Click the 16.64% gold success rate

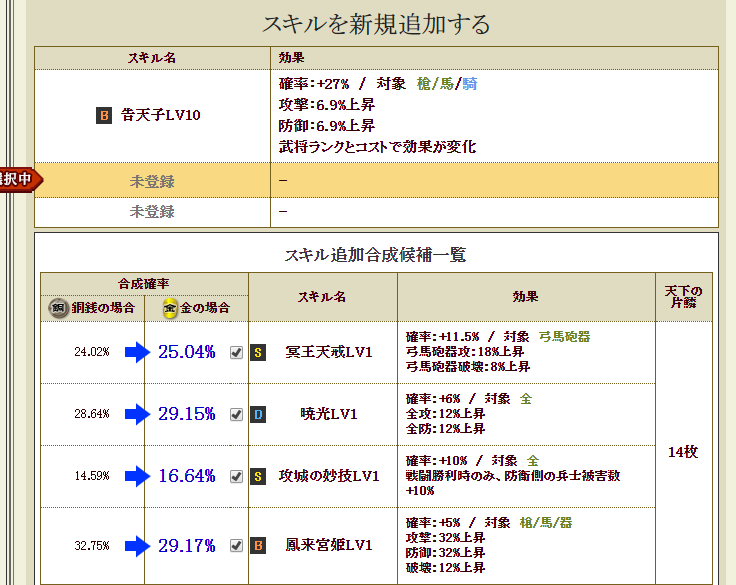pos(186,476)
